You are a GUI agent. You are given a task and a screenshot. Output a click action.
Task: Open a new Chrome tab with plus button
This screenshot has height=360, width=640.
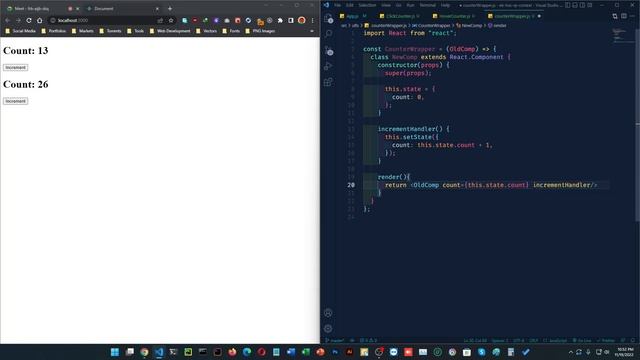(x=170, y=8)
